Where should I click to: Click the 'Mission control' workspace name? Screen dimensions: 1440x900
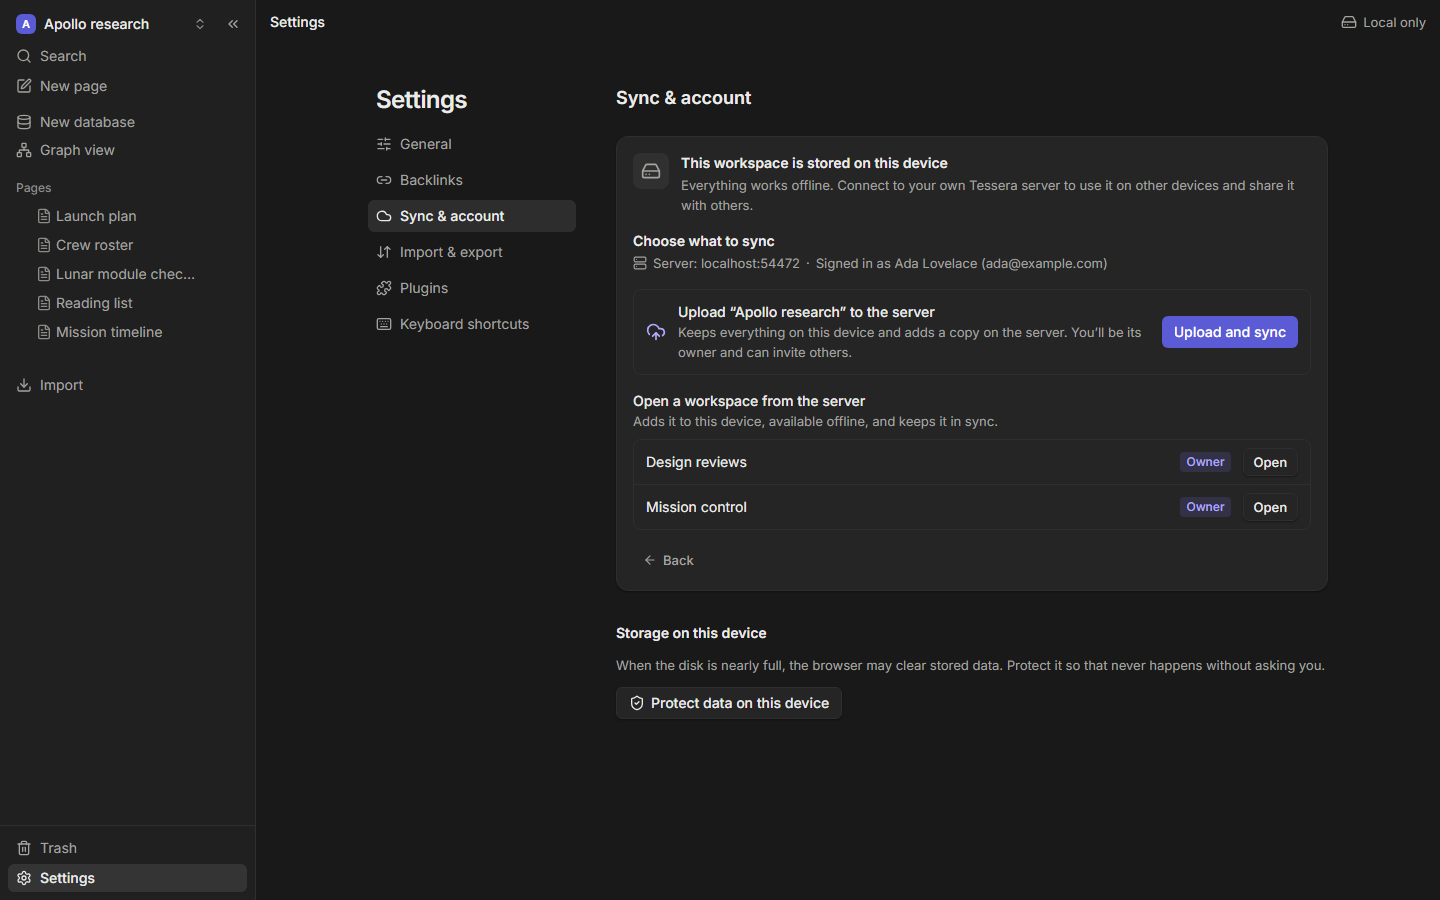[x=696, y=507]
